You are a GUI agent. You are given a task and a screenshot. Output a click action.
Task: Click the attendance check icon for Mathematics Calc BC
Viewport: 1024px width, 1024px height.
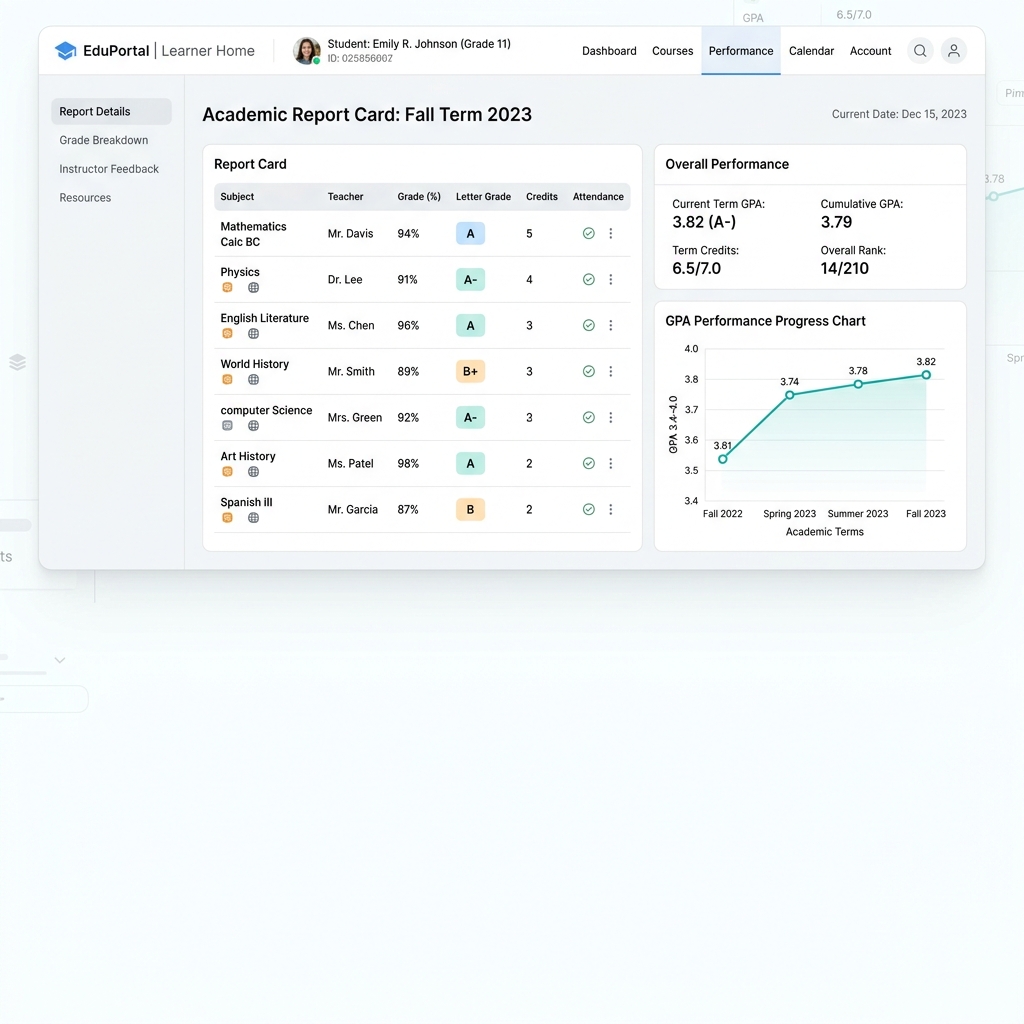588,233
